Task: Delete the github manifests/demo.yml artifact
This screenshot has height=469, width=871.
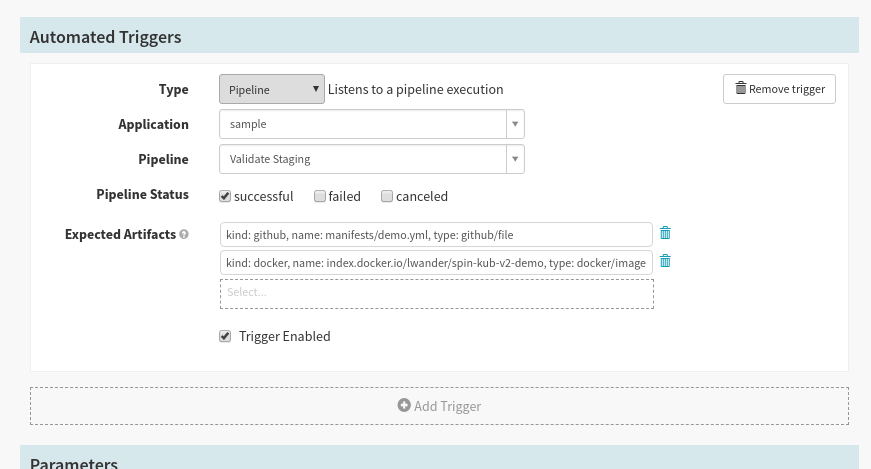Action: point(665,233)
